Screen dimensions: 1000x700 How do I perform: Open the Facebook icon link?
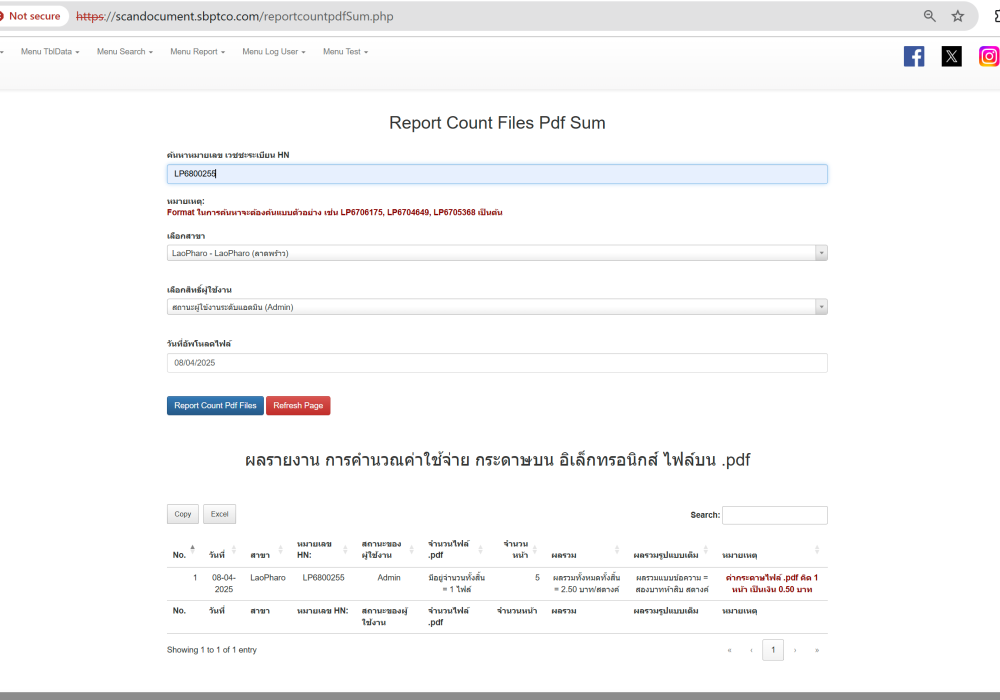(x=914, y=57)
